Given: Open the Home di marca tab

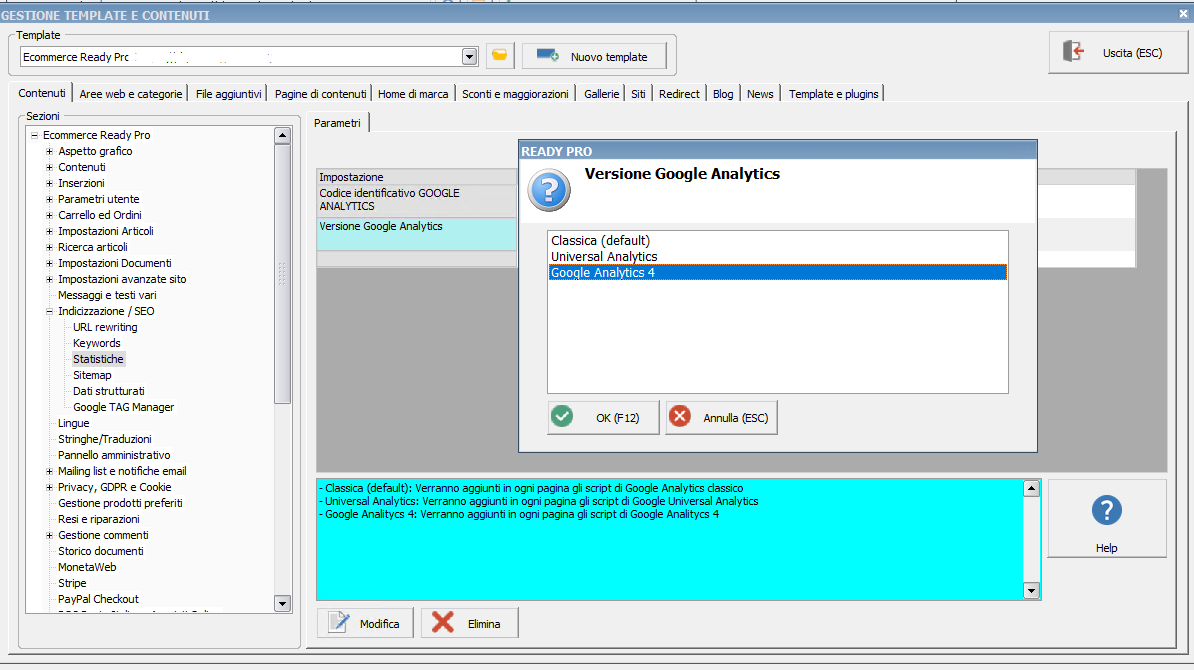Looking at the screenshot, I should (413, 94).
